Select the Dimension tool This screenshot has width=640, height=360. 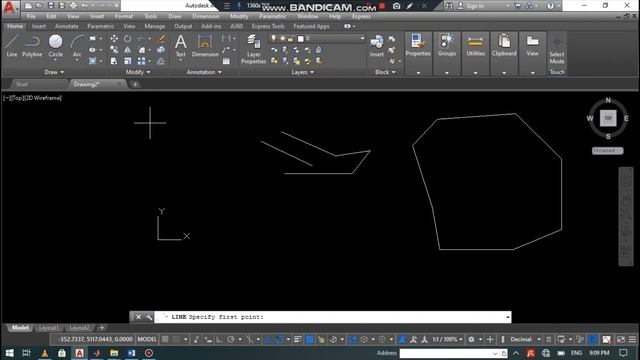(205, 46)
